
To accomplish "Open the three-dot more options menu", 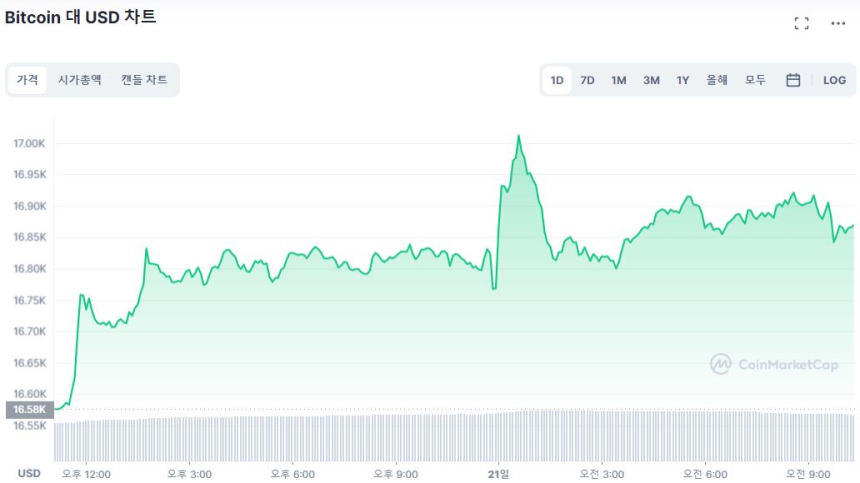I will click(838, 23).
